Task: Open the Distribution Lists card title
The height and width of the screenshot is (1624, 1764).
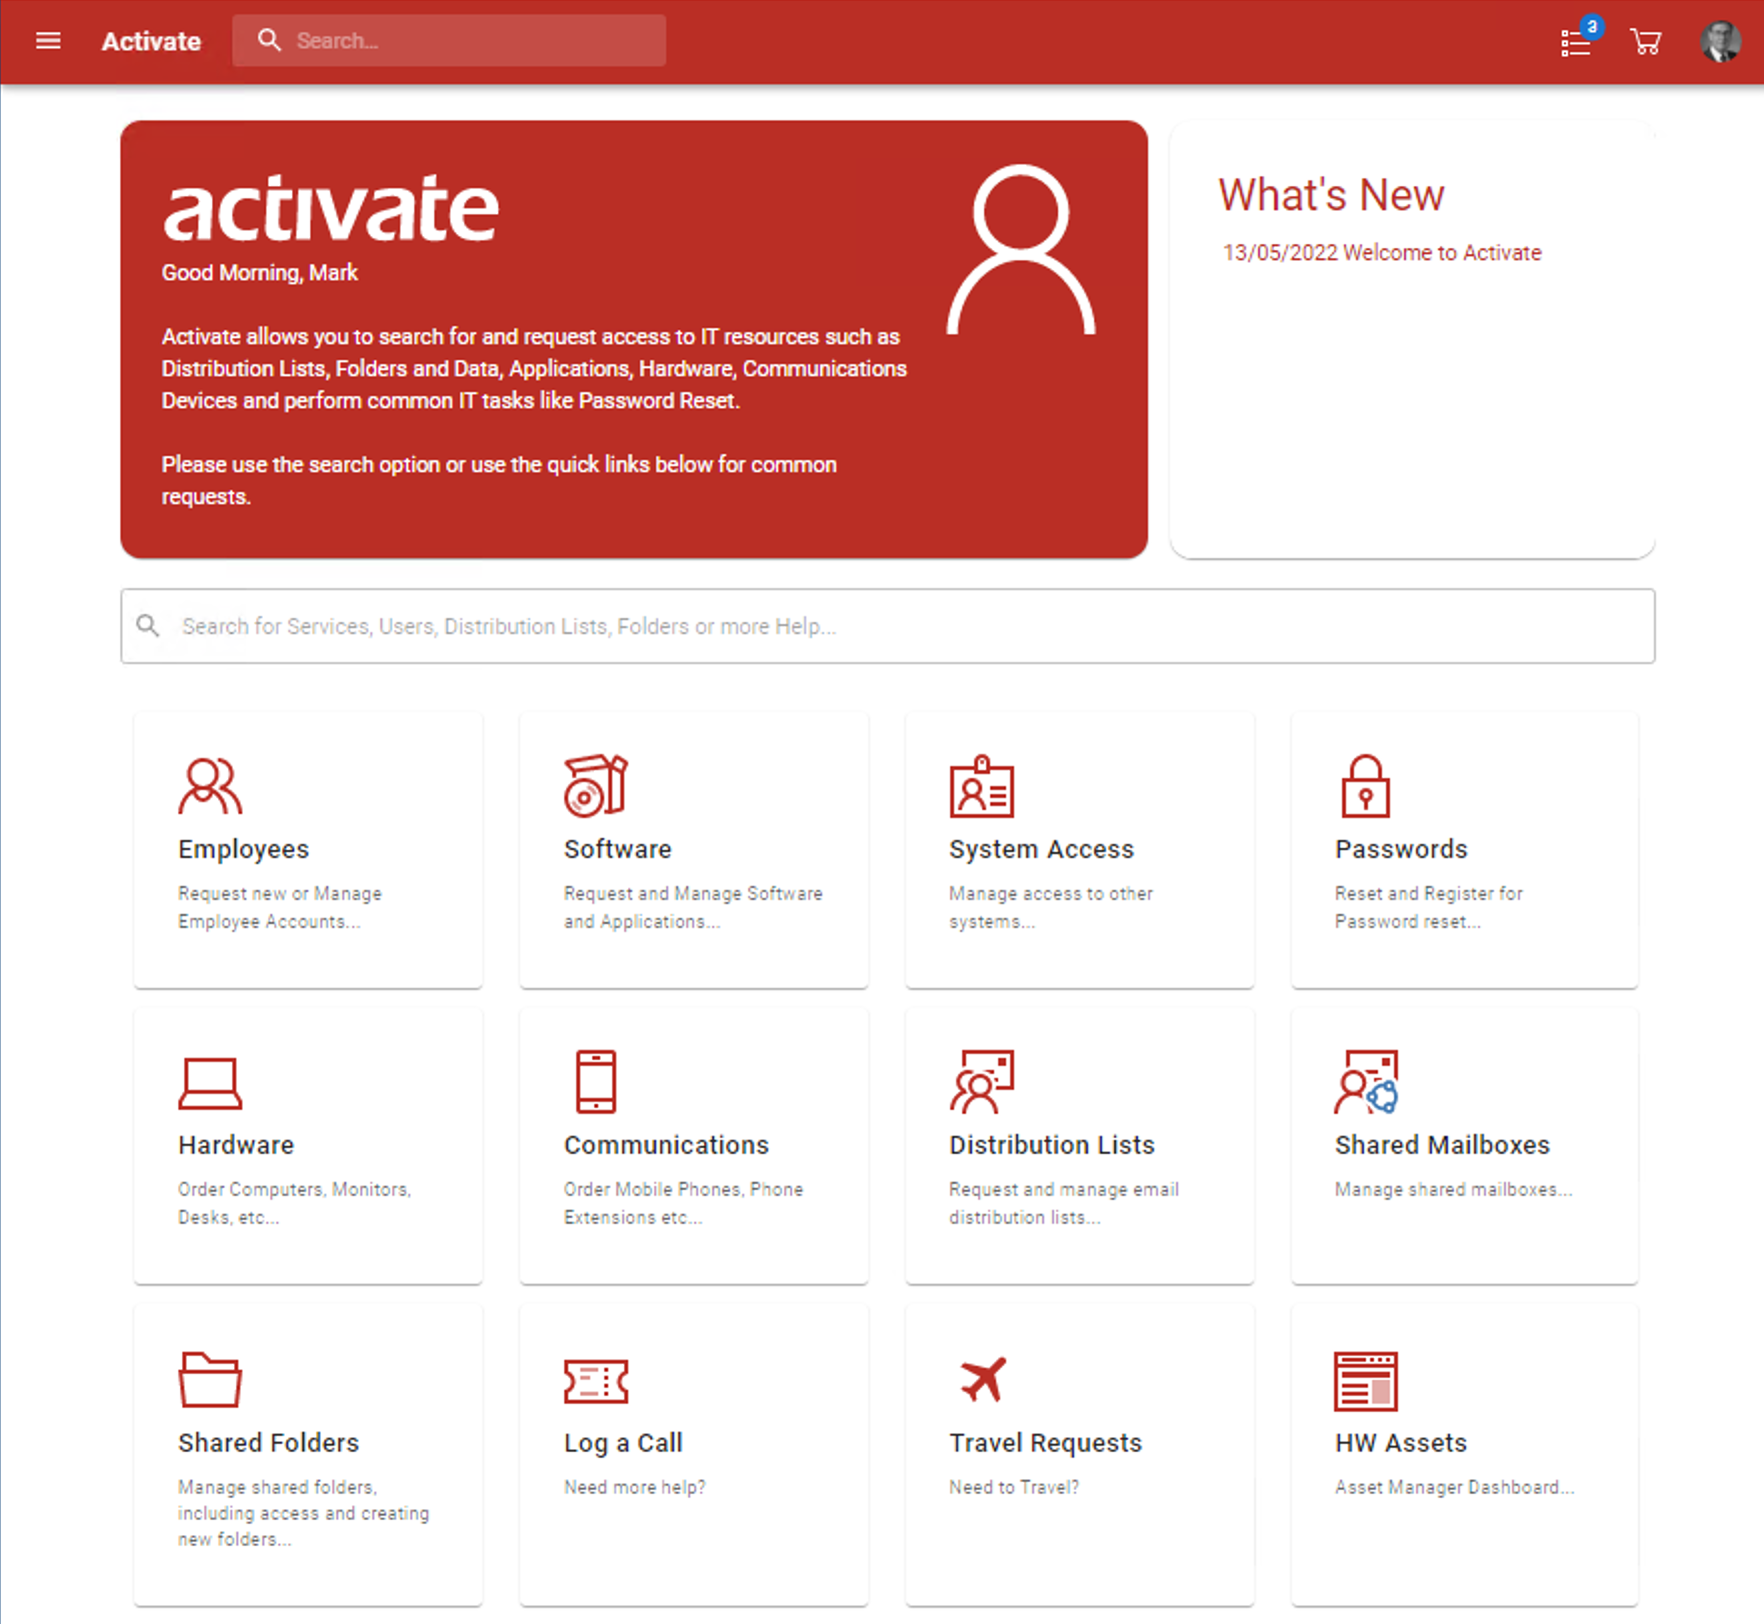Action: pyautogui.click(x=1052, y=1145)
